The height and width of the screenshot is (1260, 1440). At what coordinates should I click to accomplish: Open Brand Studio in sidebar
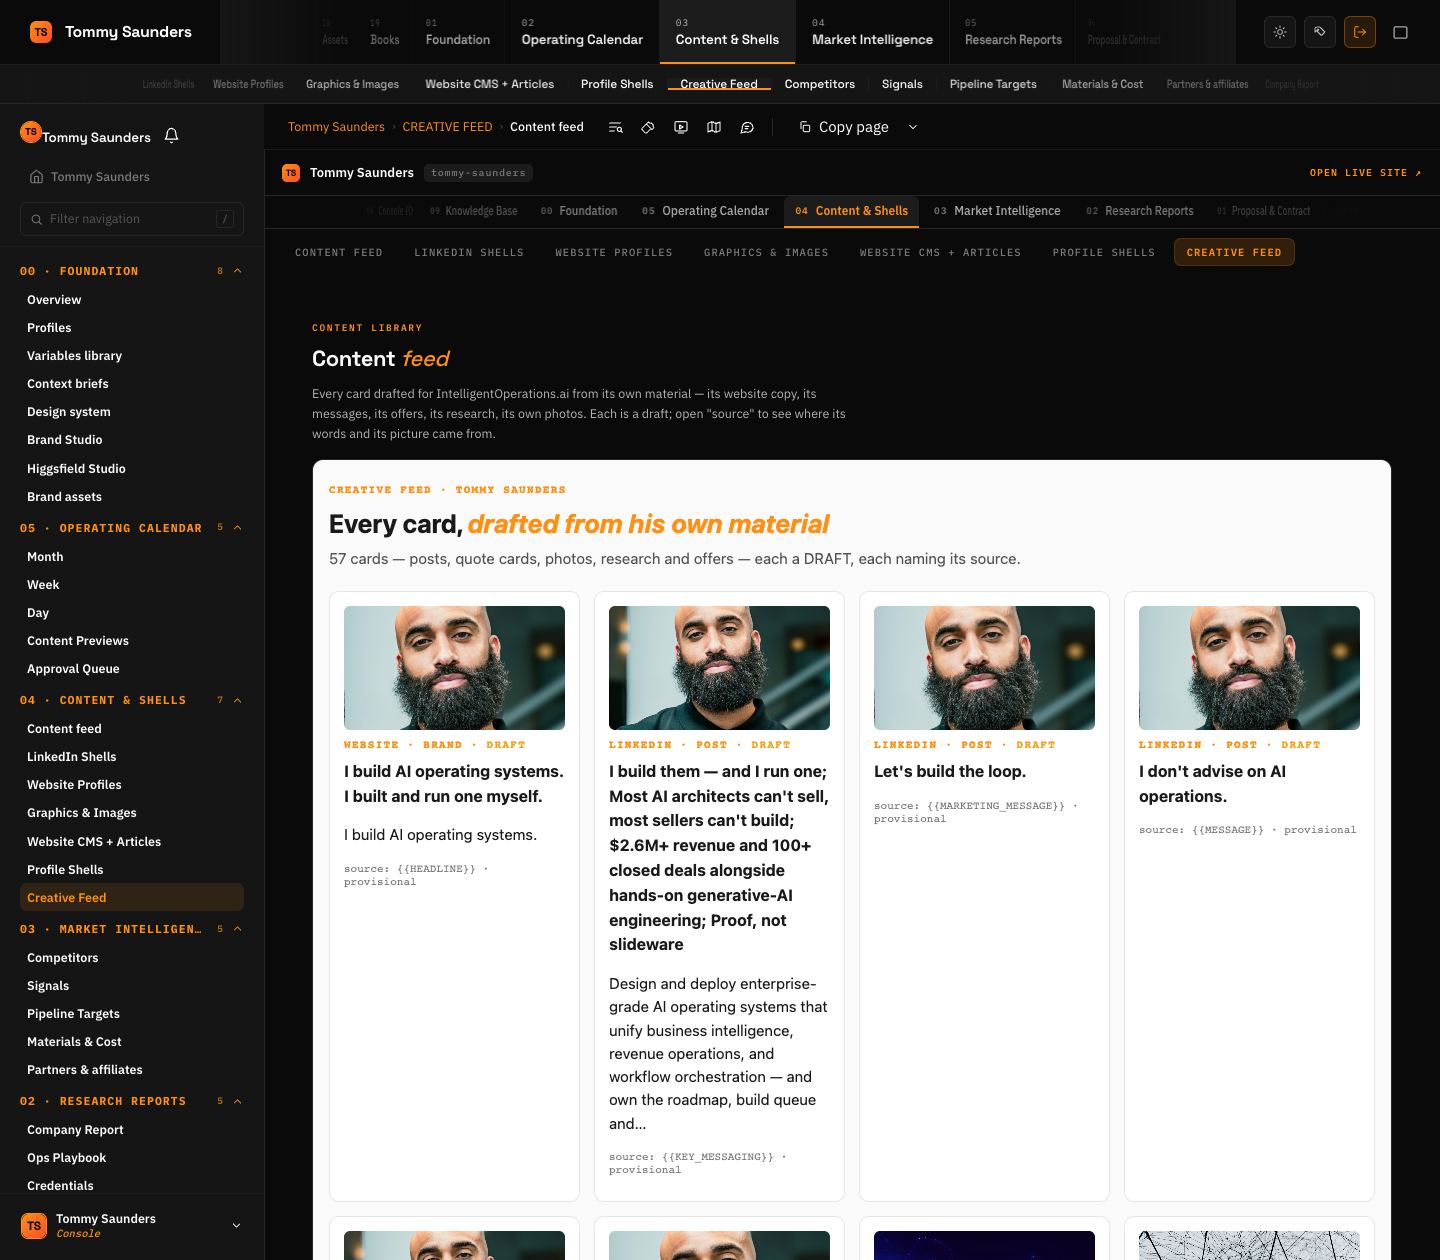coord(64,440)
